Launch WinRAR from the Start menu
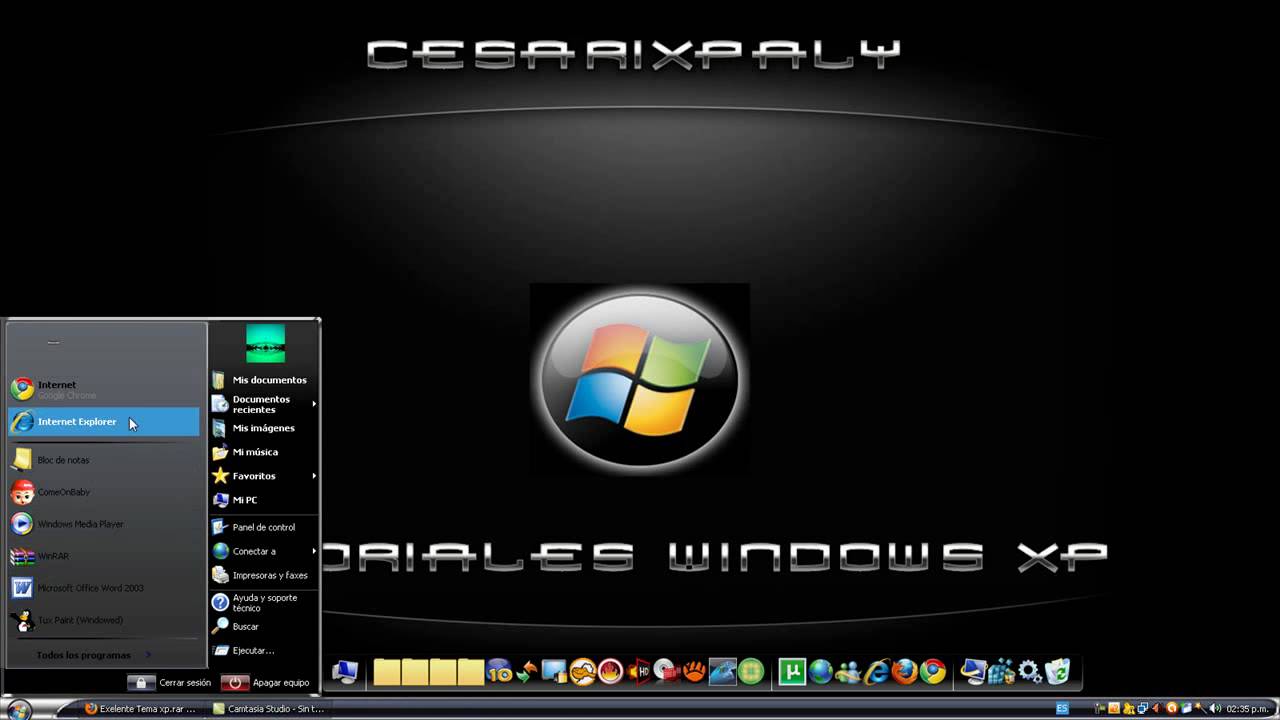Viewport: 1280px width, 720px height. (103, 556)
